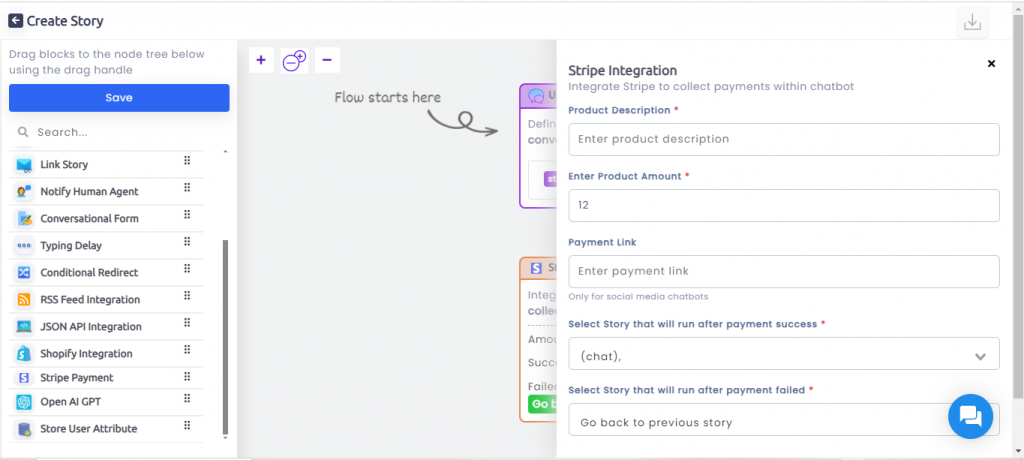Viewport: 1024px width, 460px height.
Task: Close the Stripe Integration panel
Action: (x=991, y=63)
